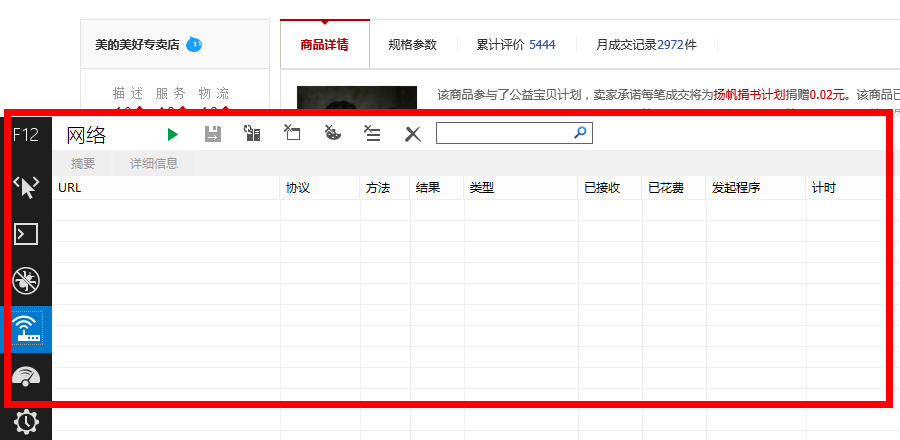900x440 pixels.
Task: Open the UI Responsiveness gauge tool
Action: (x=26, y=376)
